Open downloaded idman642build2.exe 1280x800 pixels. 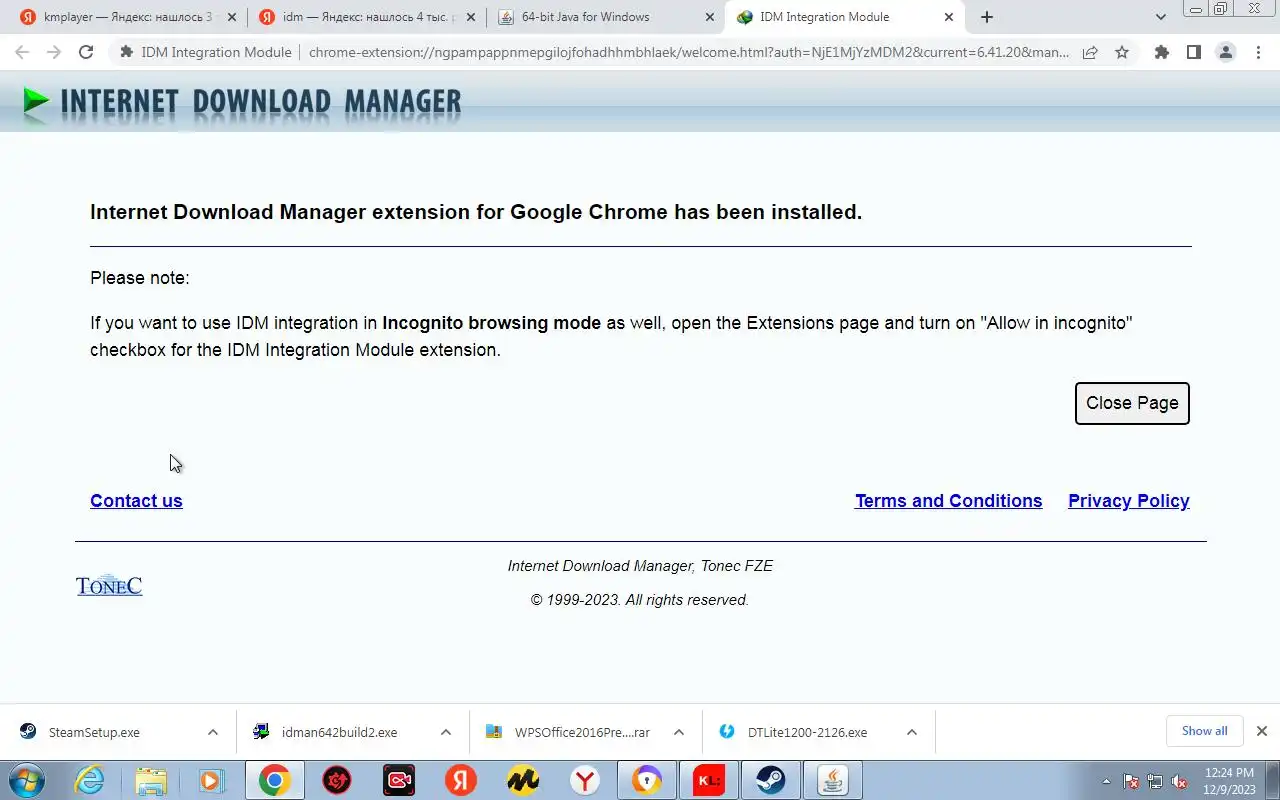pos(339,732)
